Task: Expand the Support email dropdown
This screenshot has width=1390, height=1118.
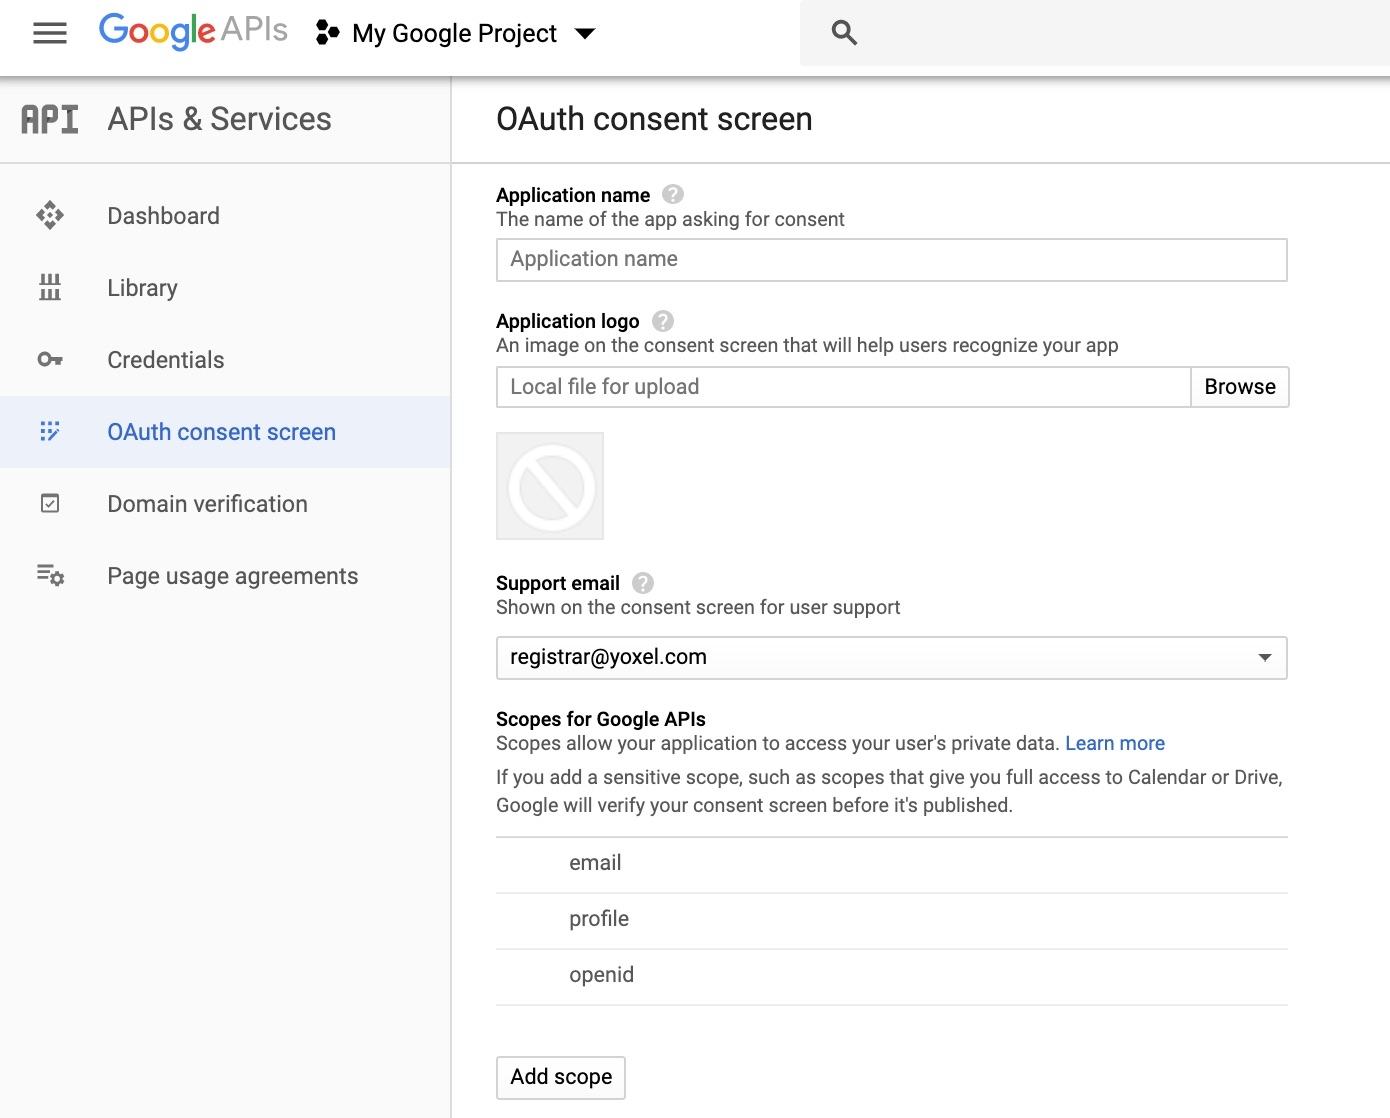Action: [x=1264, y=658]
